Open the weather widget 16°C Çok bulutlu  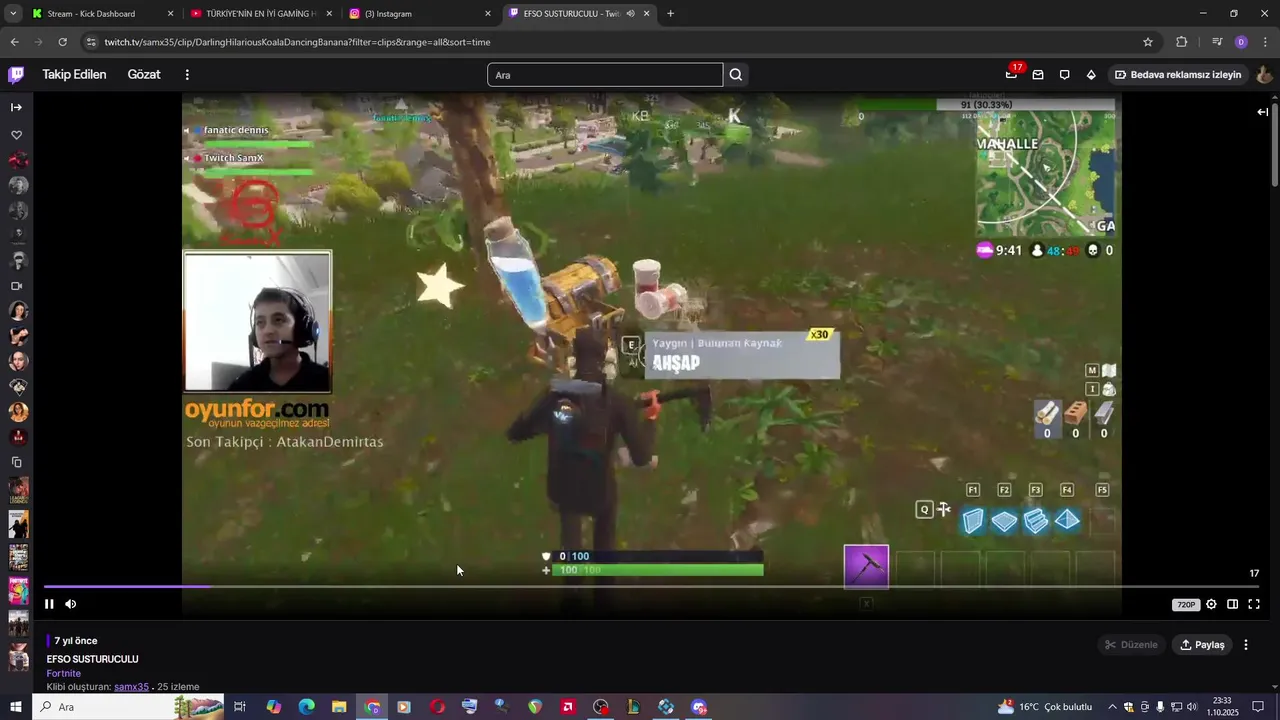[x=1045, y=707]
